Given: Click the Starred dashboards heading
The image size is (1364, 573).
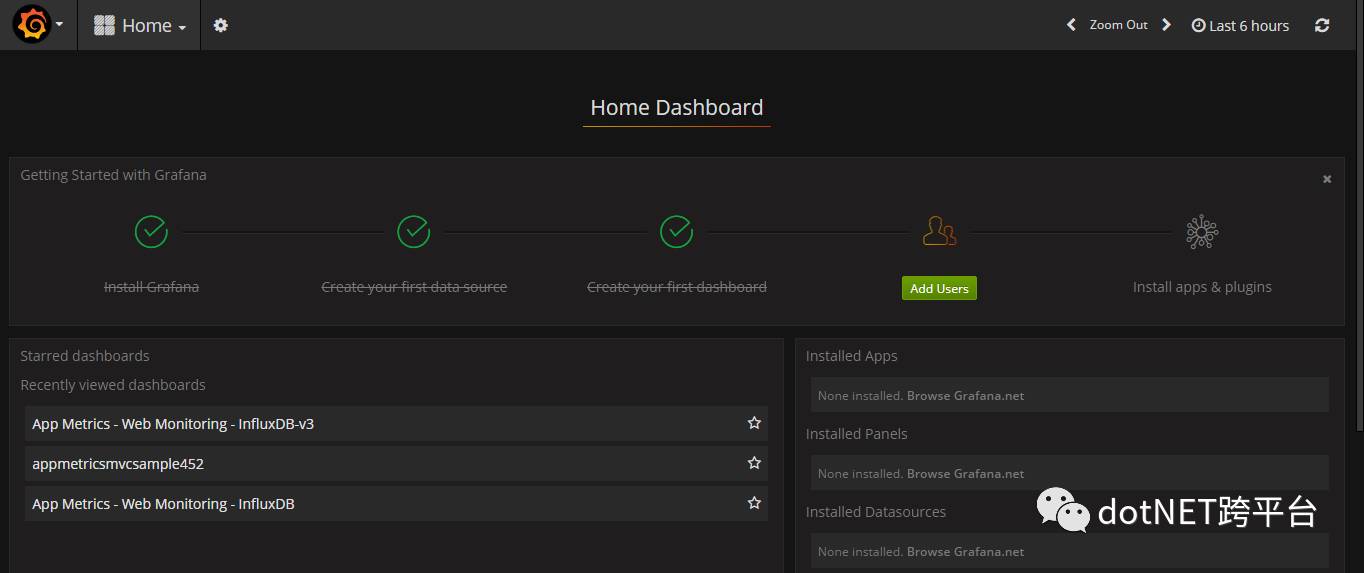Looking at the screenshot, I should pyautogui.click(x=85, y=356).
